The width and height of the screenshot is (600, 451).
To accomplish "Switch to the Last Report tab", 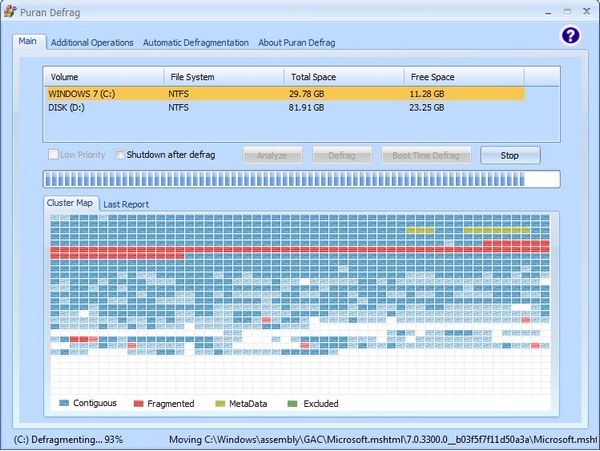I will coord(126,205).
